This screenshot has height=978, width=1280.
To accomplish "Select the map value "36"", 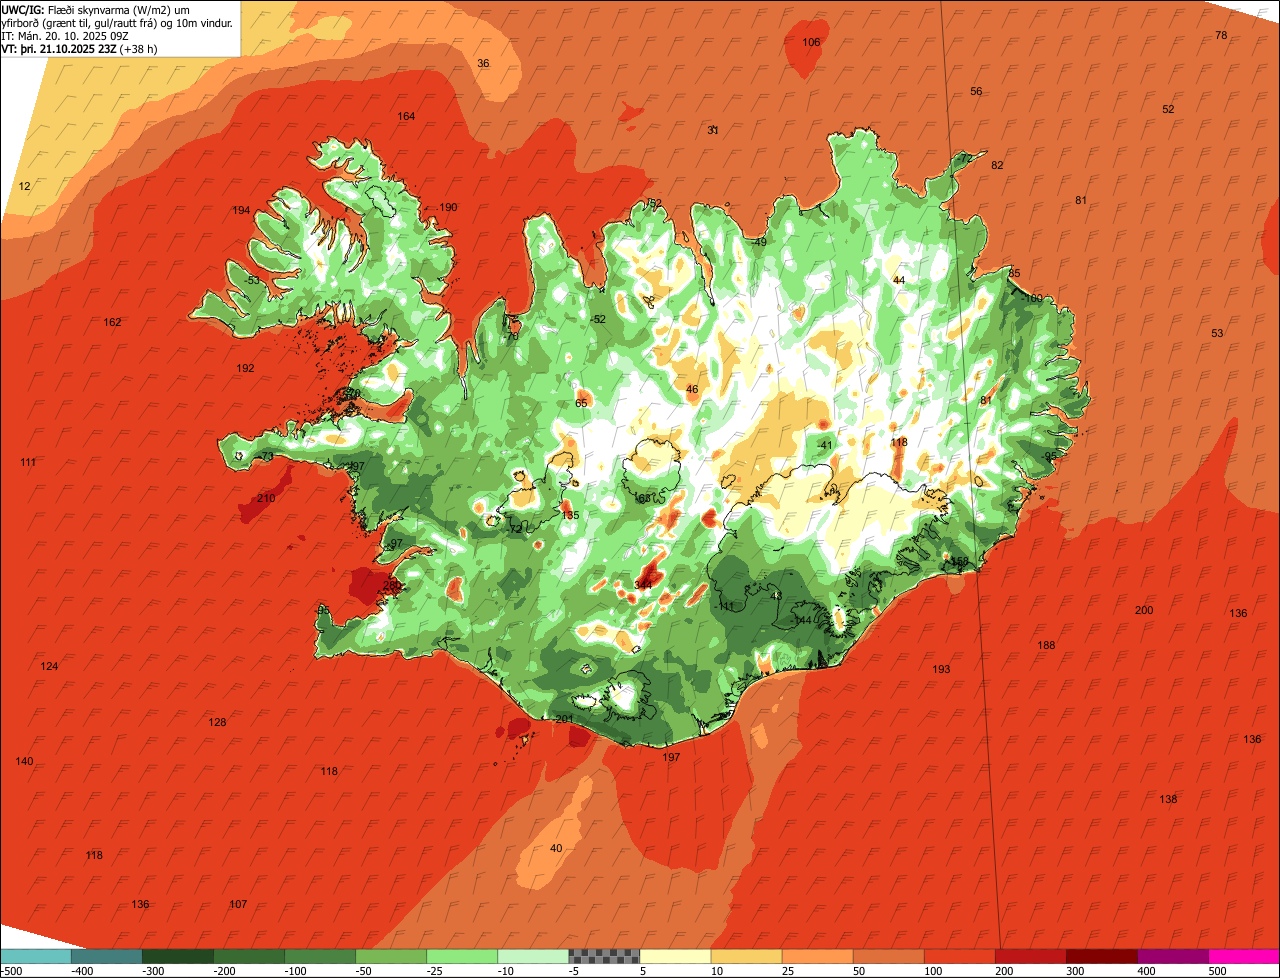I will 483,63.
